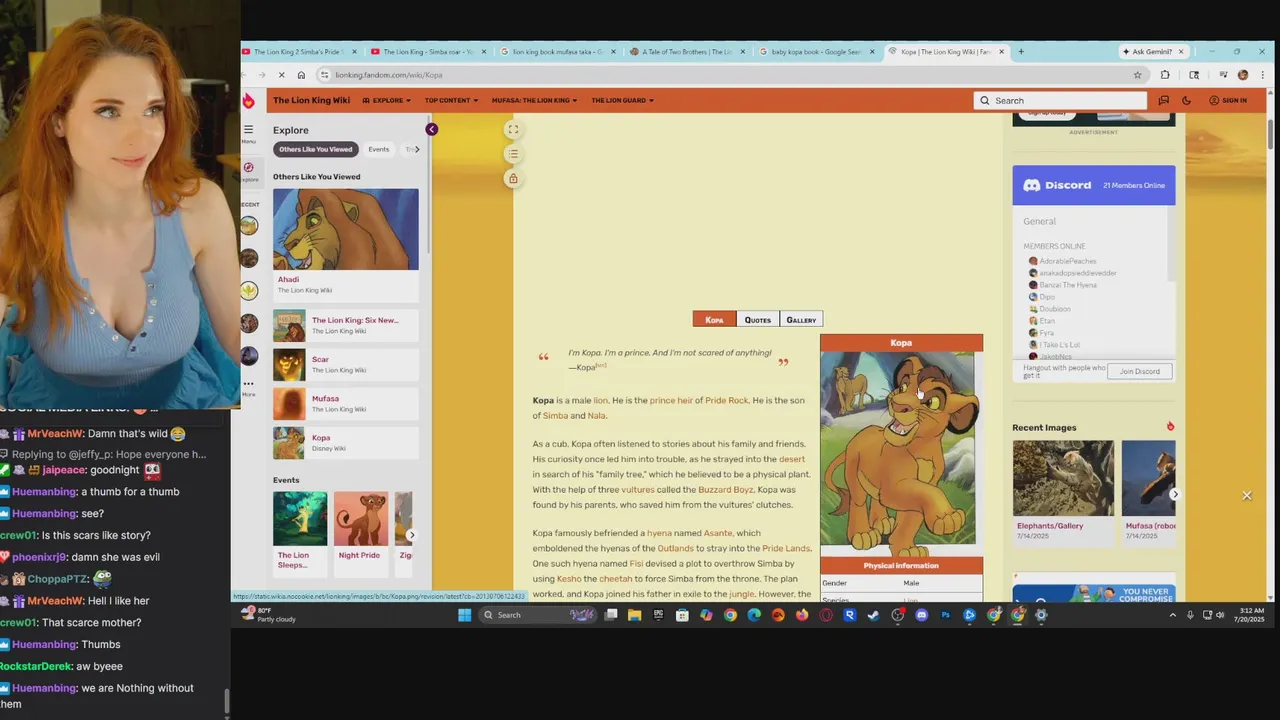This screenshot has width=1280, height=720.
Task: Open Photoshop from the taskbar
Action: tap(945, 615)
